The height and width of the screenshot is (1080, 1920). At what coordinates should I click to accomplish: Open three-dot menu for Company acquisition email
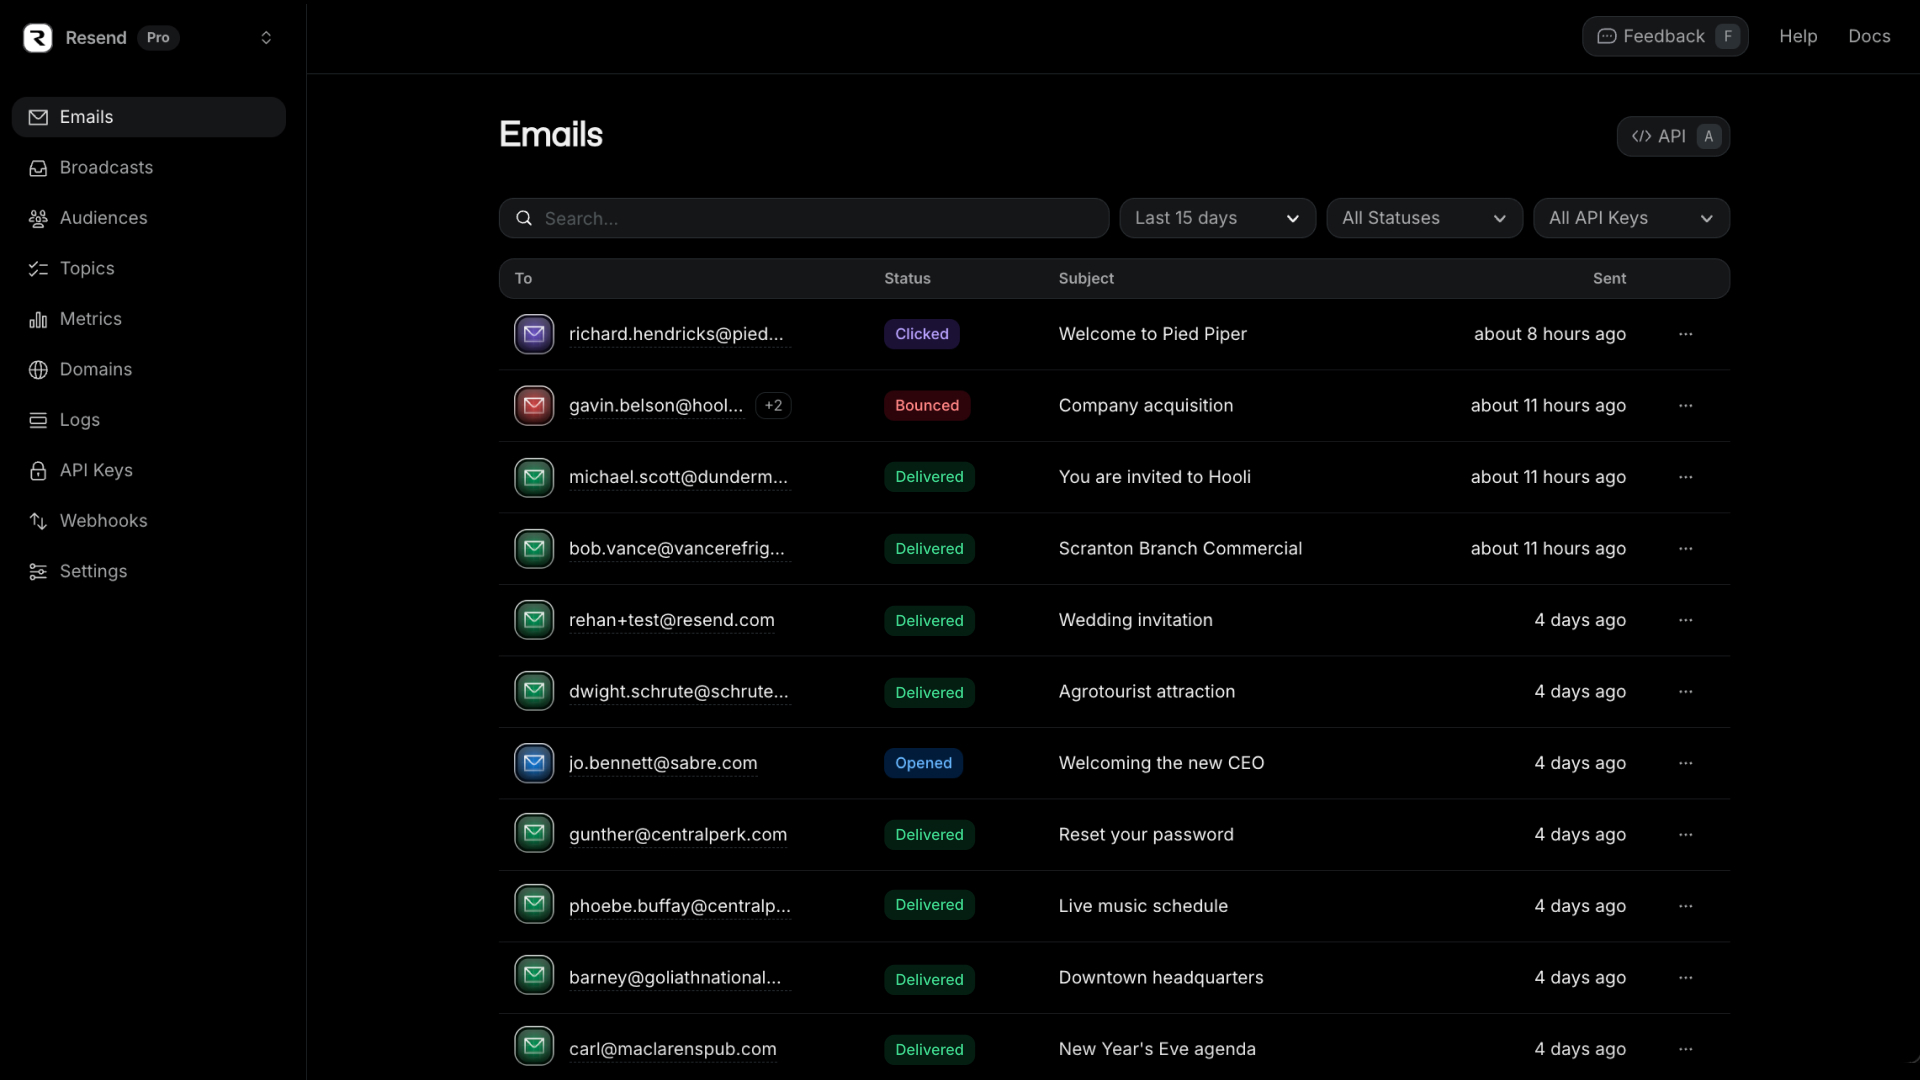pyautogui.click(x=1685, y=405)
